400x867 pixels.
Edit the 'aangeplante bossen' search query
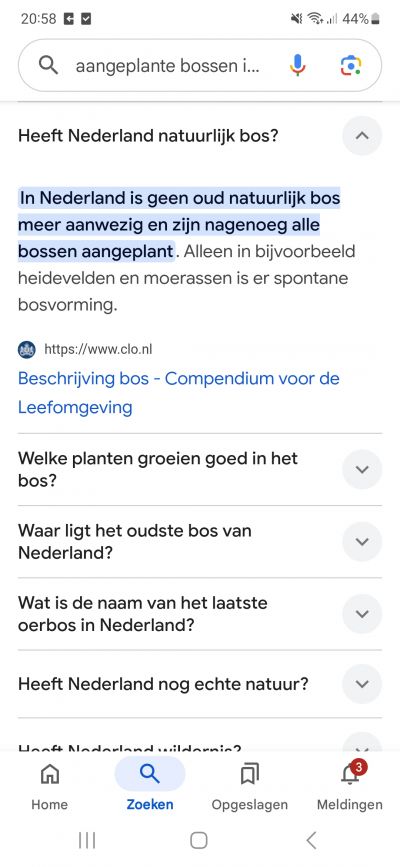[167, 66]
